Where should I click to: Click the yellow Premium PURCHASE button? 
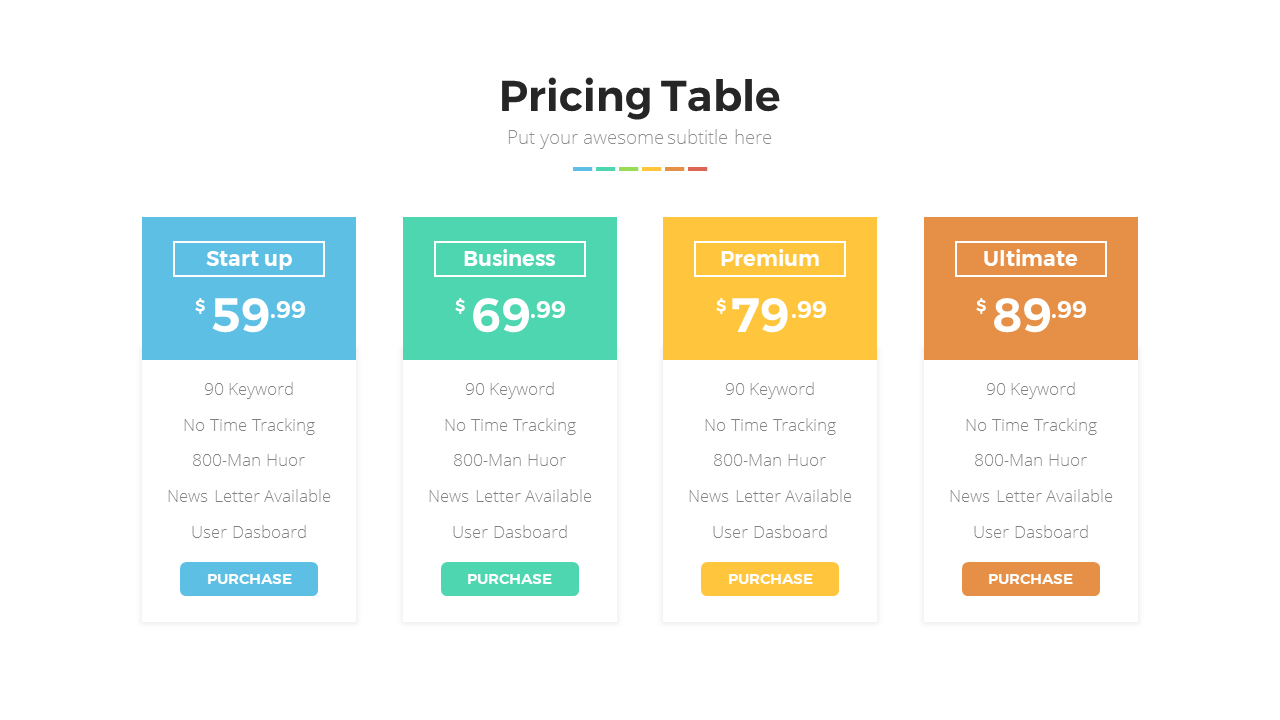click(x=770, y=579)
